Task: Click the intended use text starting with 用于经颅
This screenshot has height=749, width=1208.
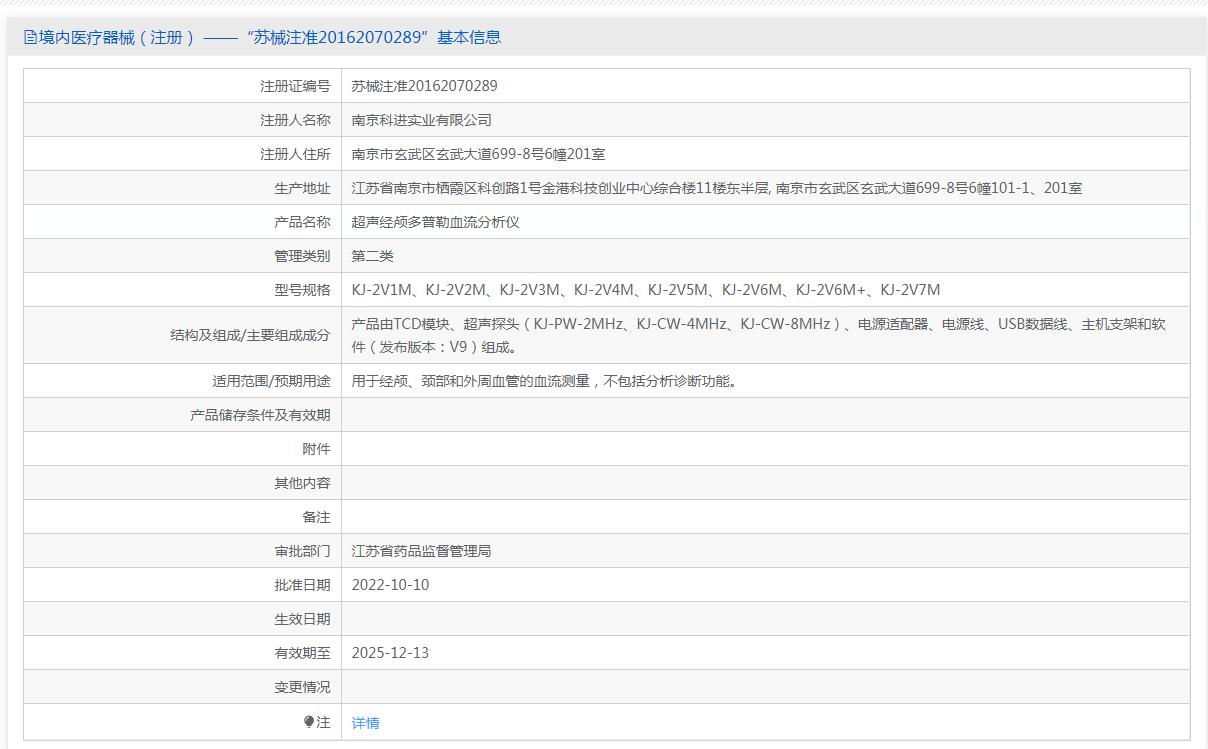Action: tap(544, 381)
